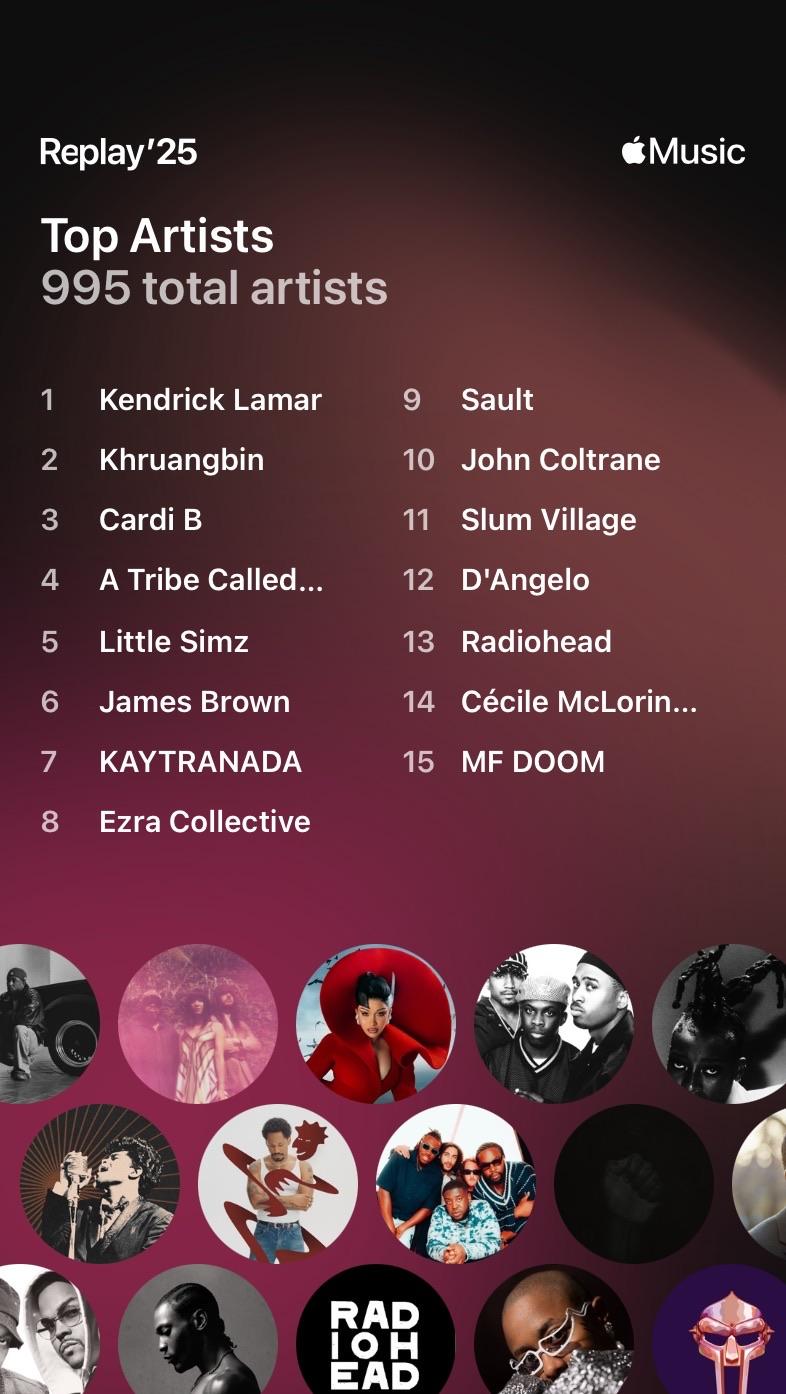
Task: Open the John Coltrane entry
Action: (x=560, y=460)
